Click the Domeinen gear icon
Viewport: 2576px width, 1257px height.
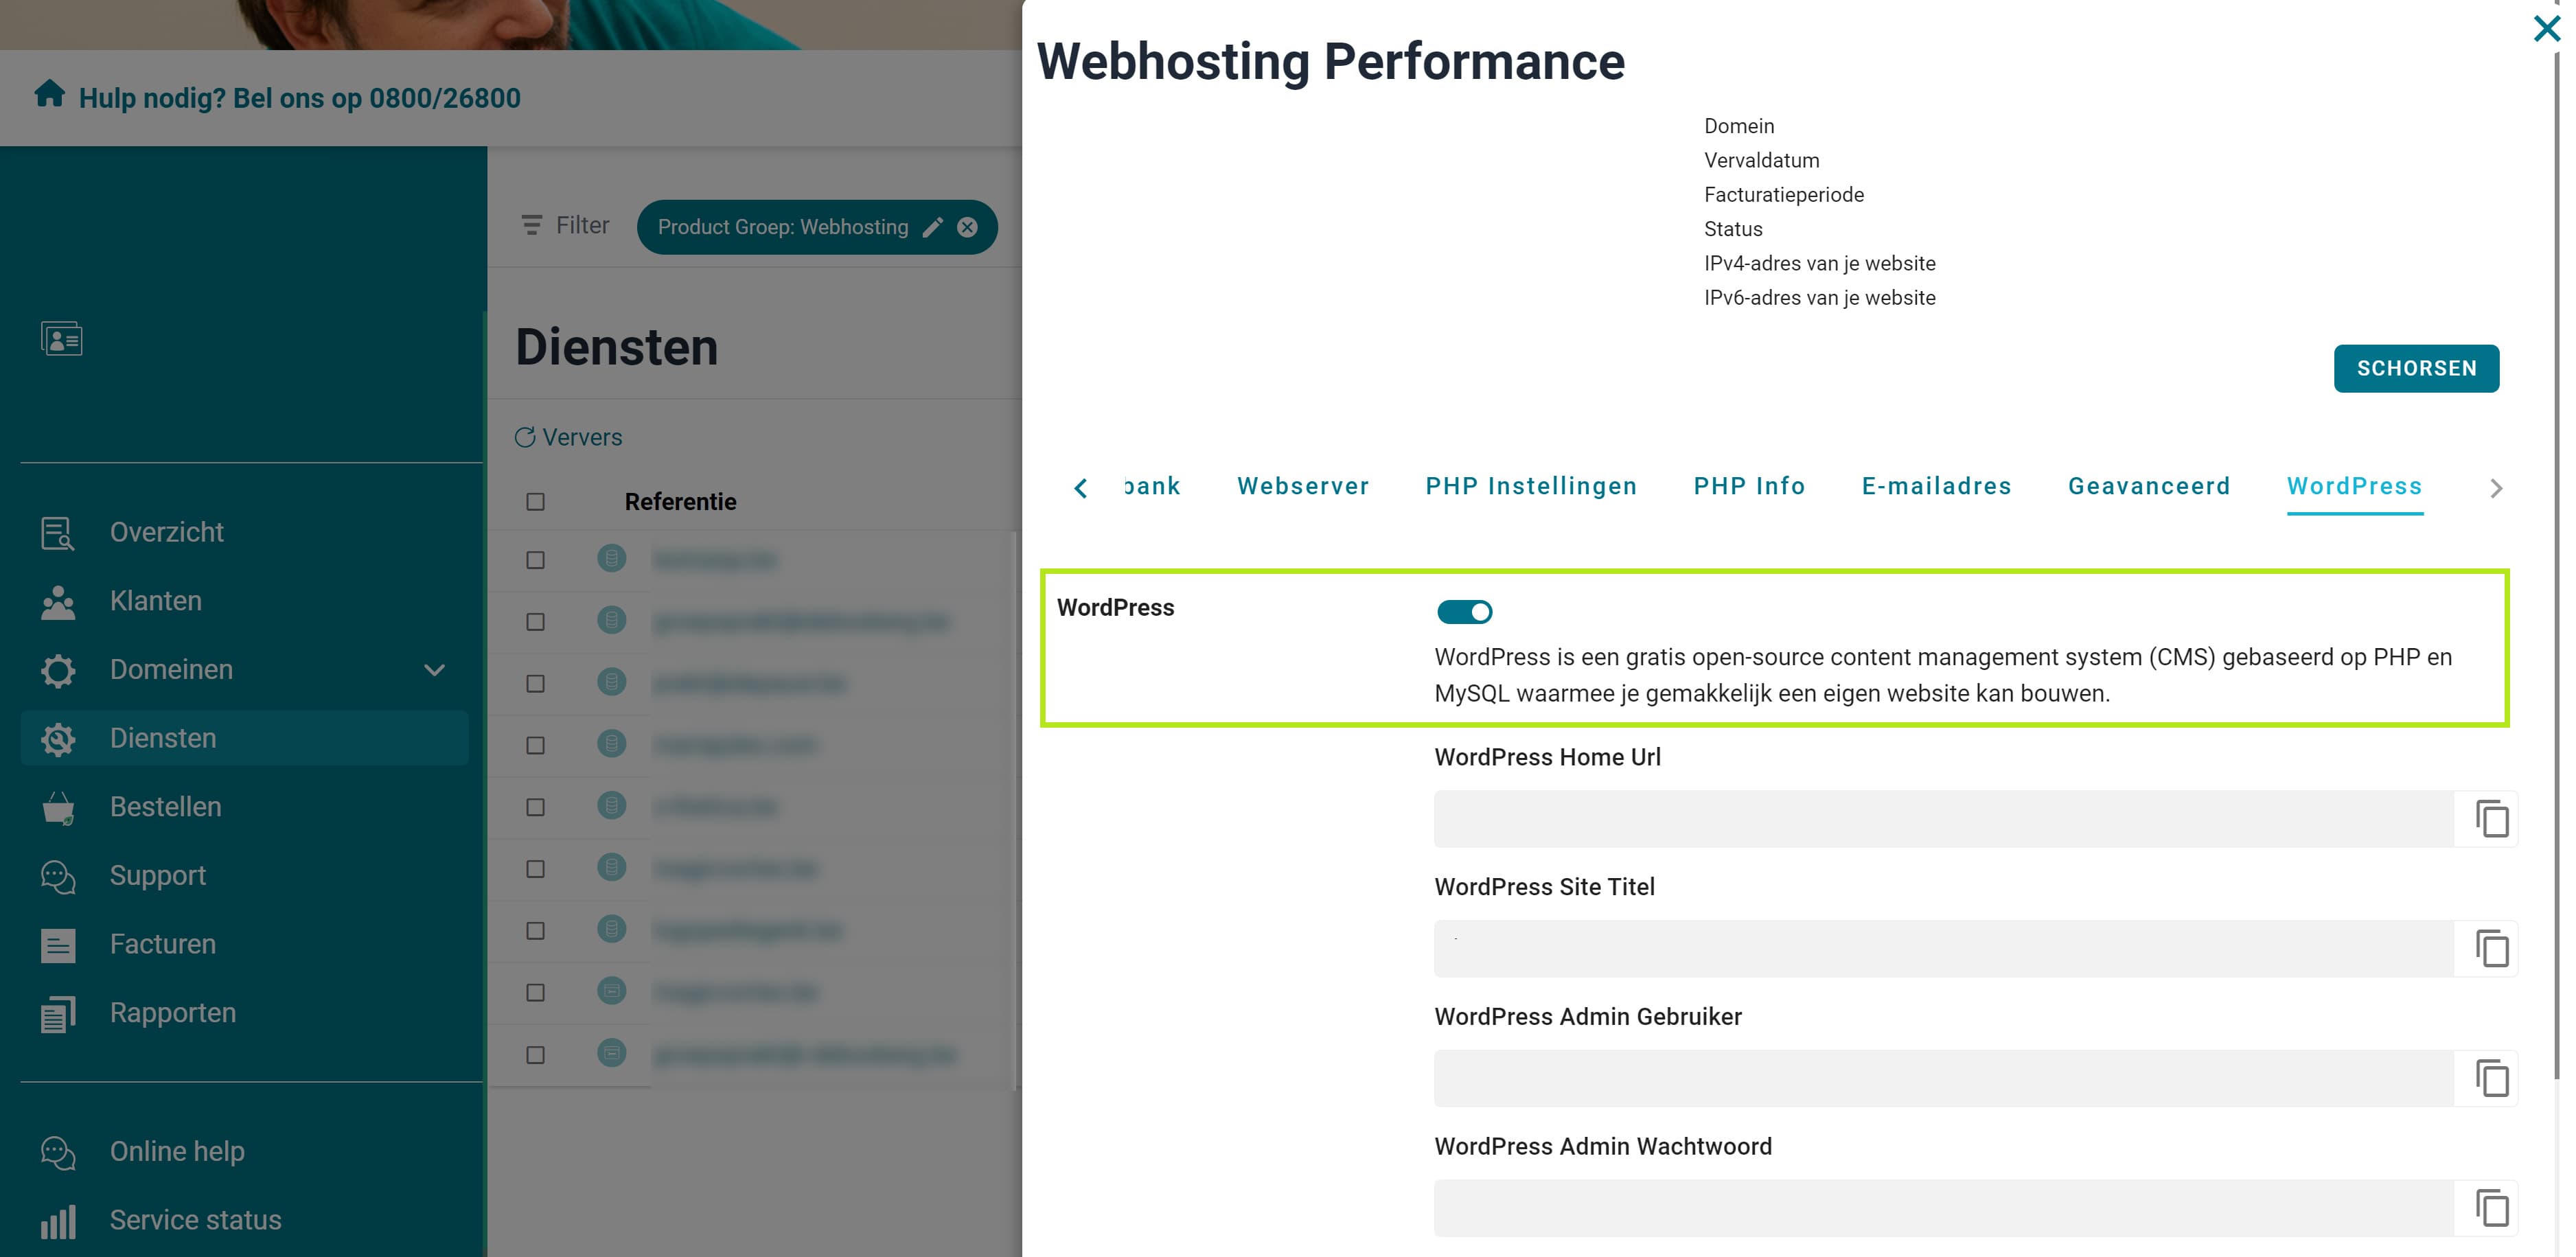tap(58, 670)
